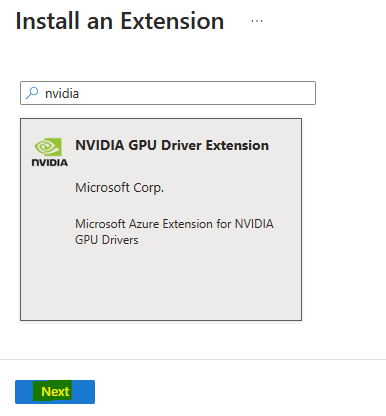Screen dimensions: 386x416
Task: Click the Next button
Action: point(55,392)
